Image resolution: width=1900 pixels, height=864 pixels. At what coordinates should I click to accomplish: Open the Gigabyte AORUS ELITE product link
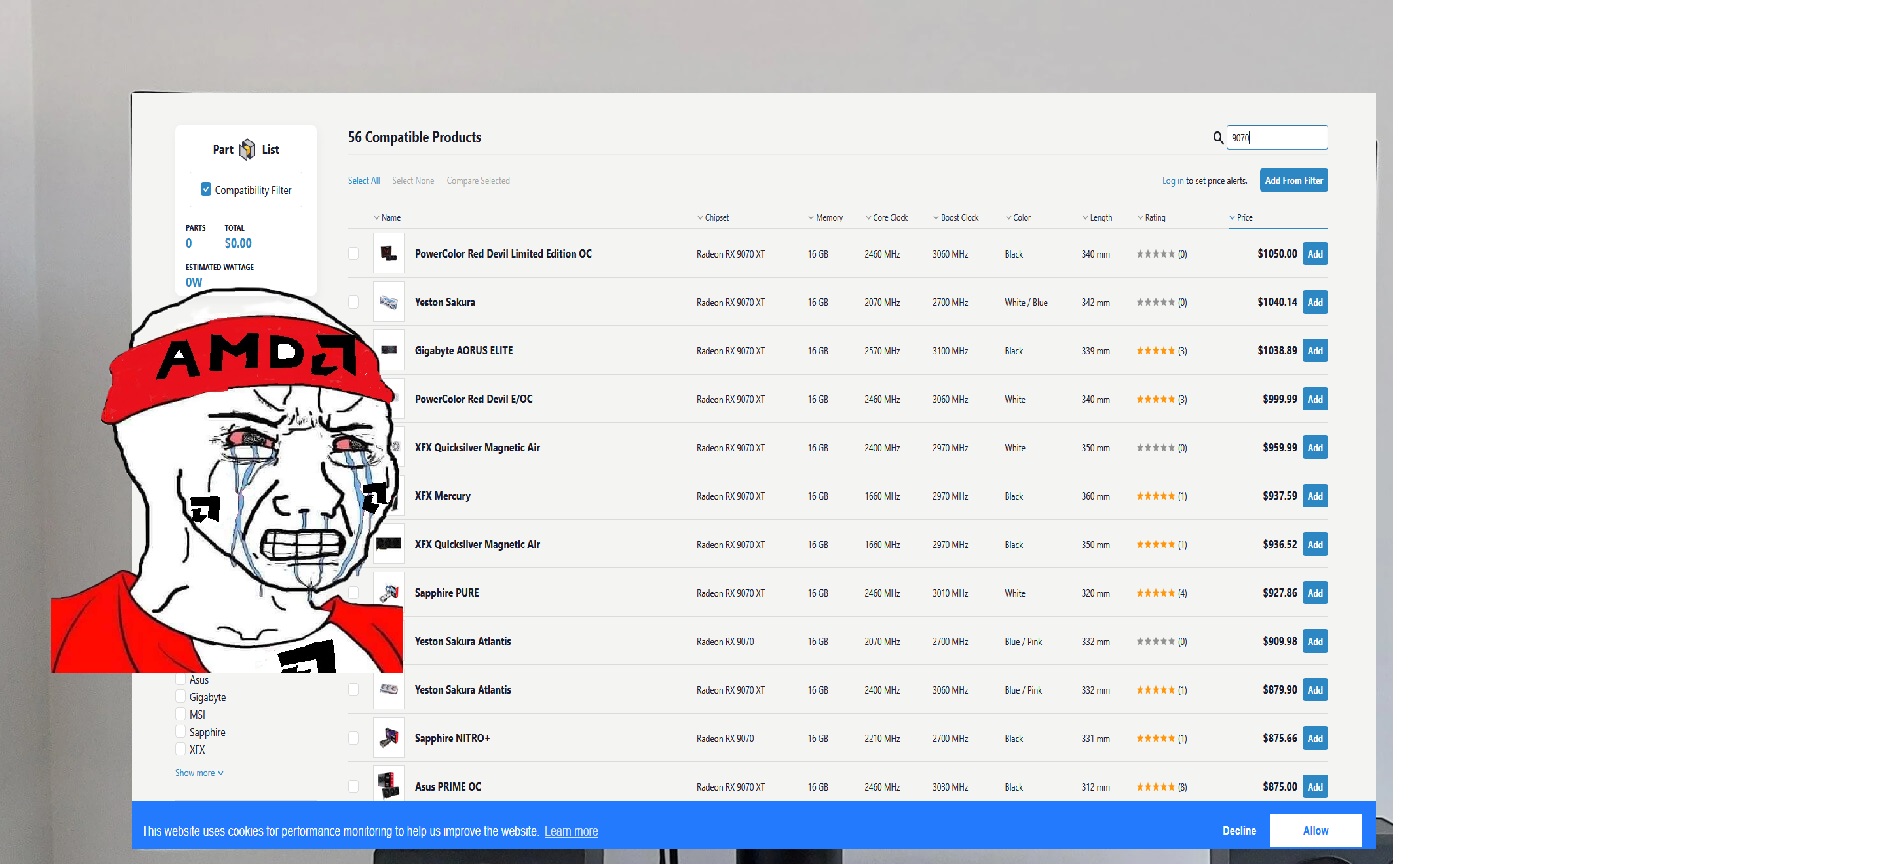pos(464,351)
